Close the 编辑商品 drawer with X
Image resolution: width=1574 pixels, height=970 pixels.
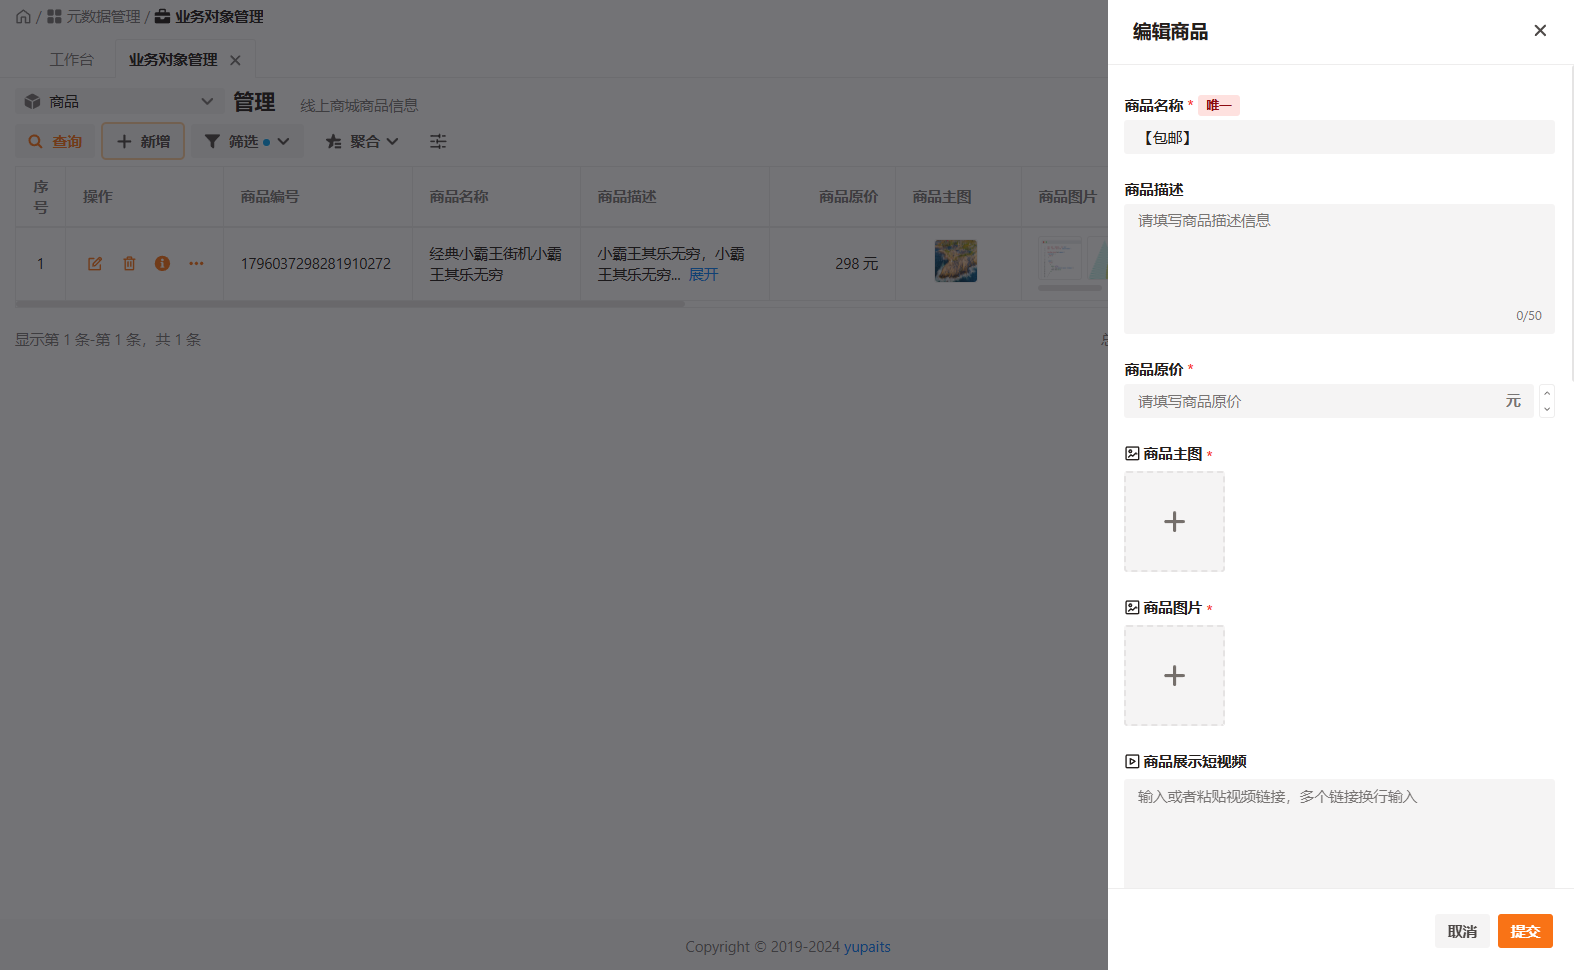pyautogui.click(x=1540, y=31)
